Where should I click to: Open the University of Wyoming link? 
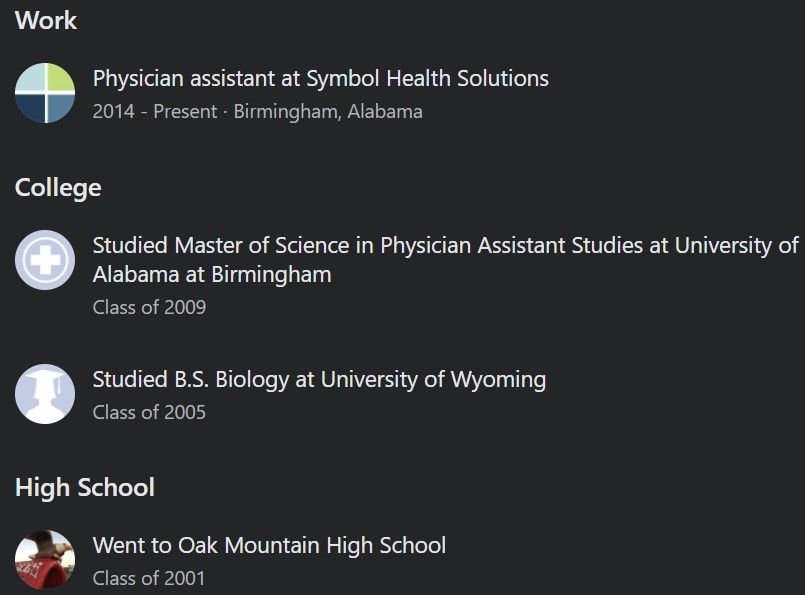click(x=433, y=380)
